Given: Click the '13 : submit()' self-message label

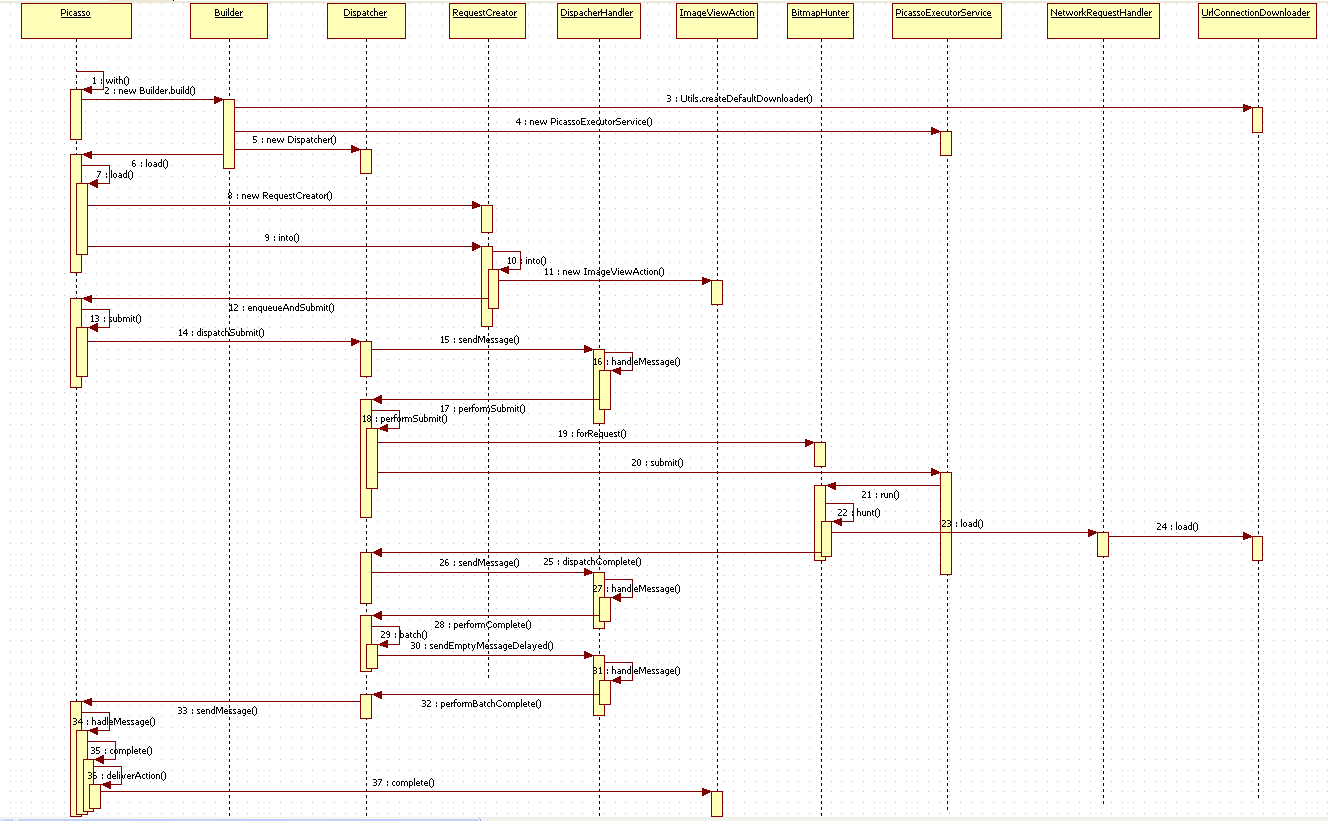Looking at the screenshot, I should [115, 319].
